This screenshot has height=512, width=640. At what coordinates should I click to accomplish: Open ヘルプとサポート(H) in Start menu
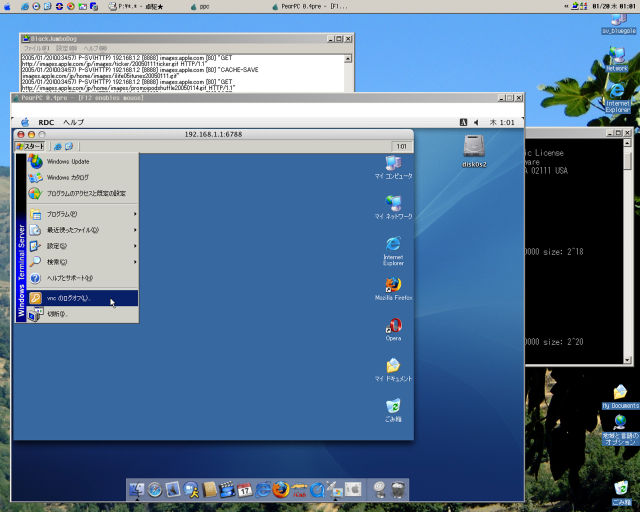82,278
